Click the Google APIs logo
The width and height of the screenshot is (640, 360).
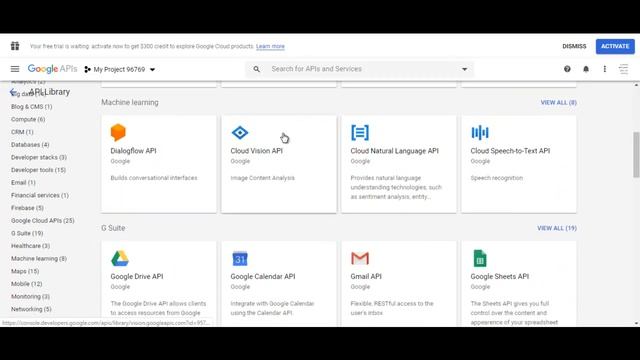click(x=52, y=69)
